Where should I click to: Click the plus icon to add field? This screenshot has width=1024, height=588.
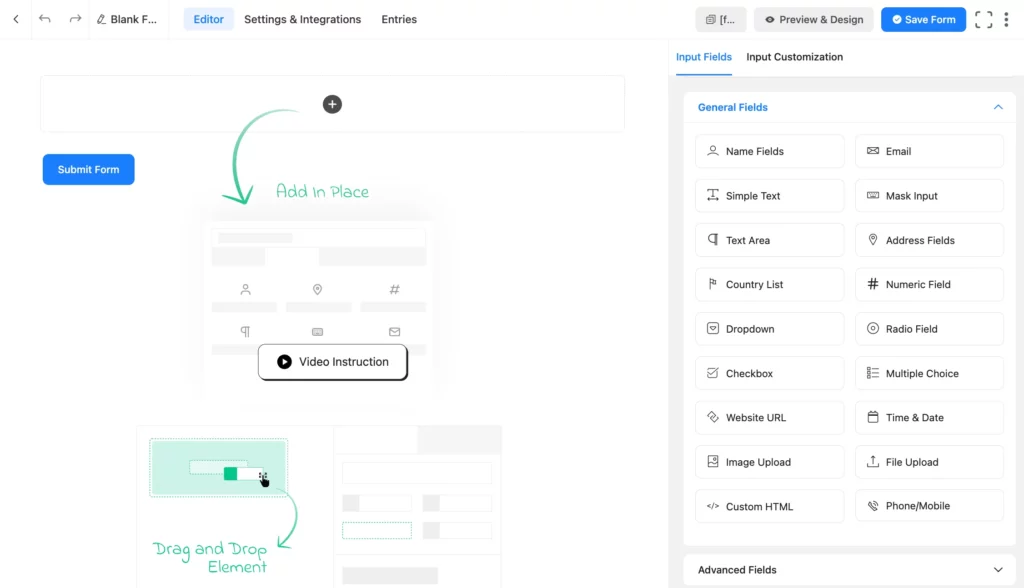tap(332, 104)
